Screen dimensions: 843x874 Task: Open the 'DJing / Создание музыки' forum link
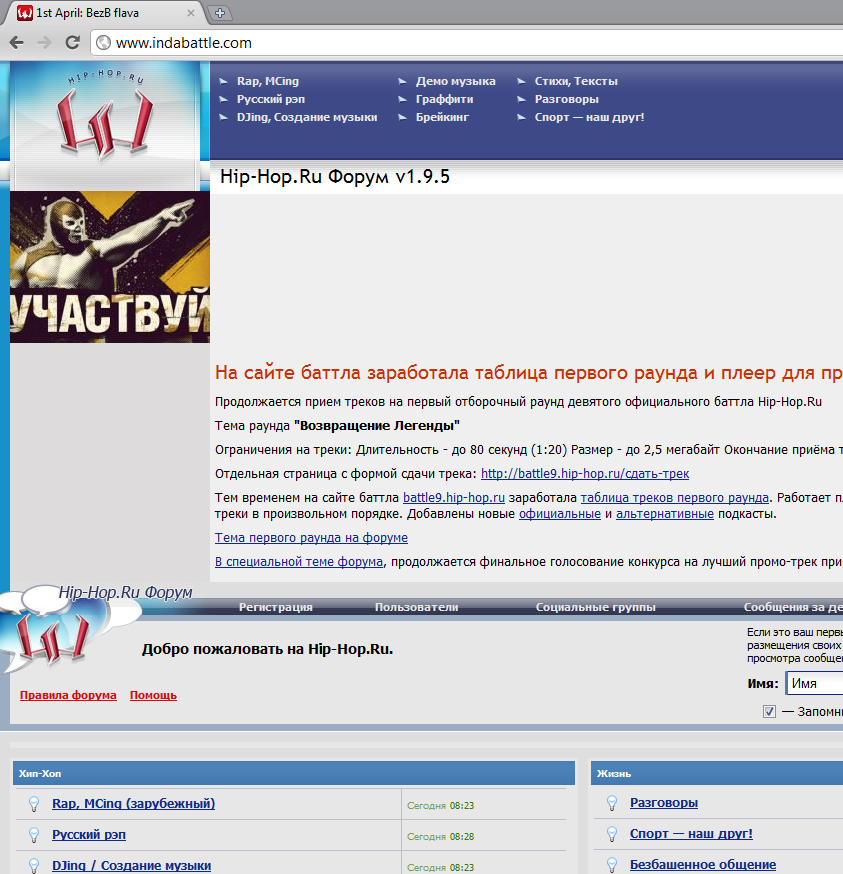132,866
